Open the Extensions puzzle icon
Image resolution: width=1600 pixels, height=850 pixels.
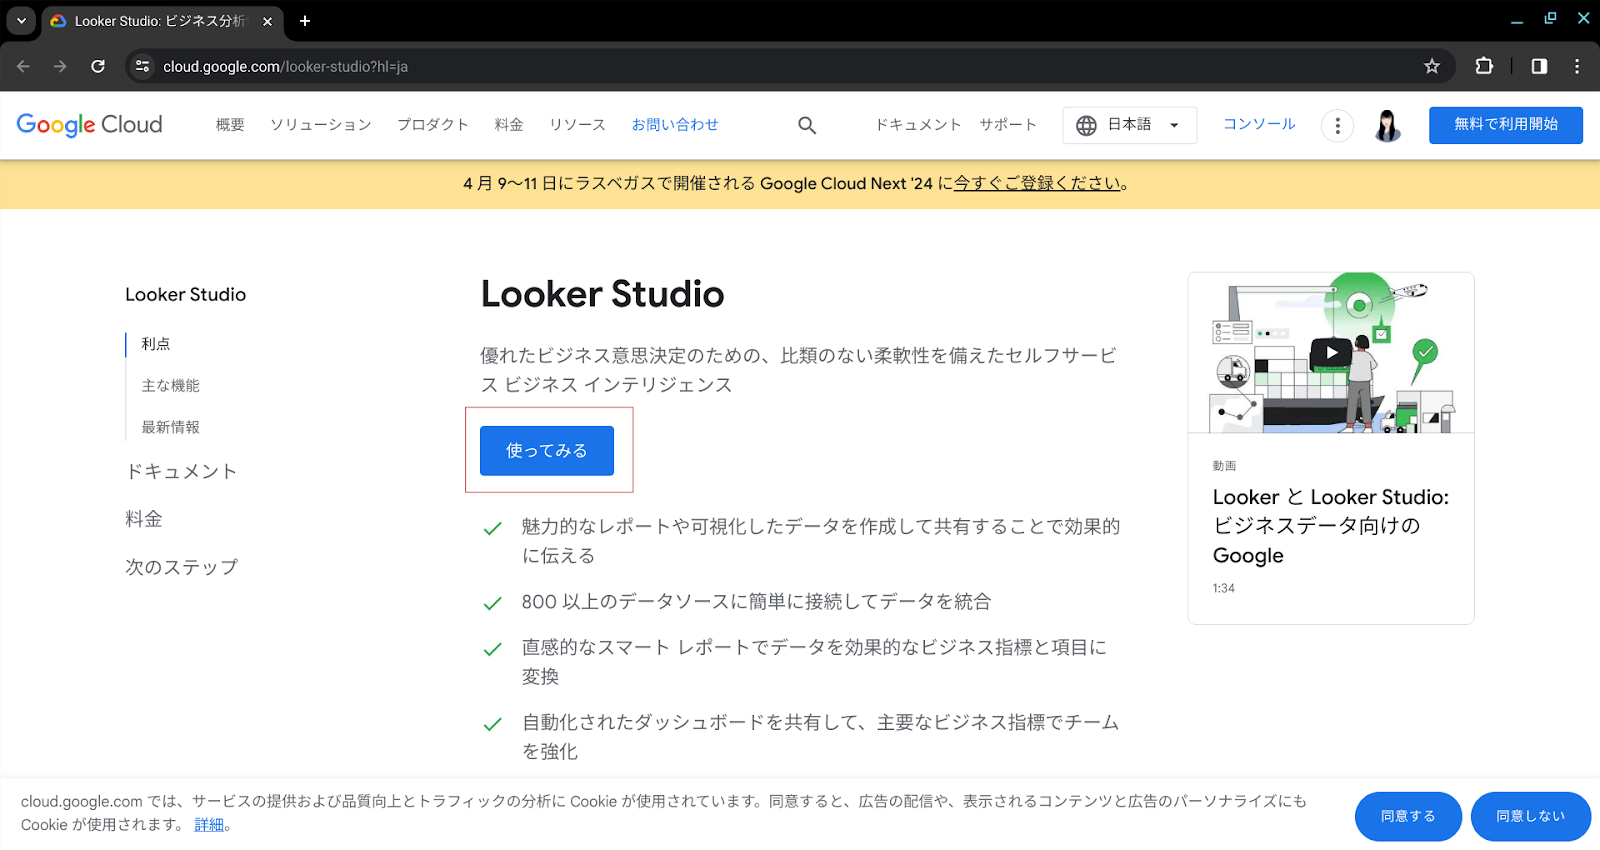pos(1484,66)
